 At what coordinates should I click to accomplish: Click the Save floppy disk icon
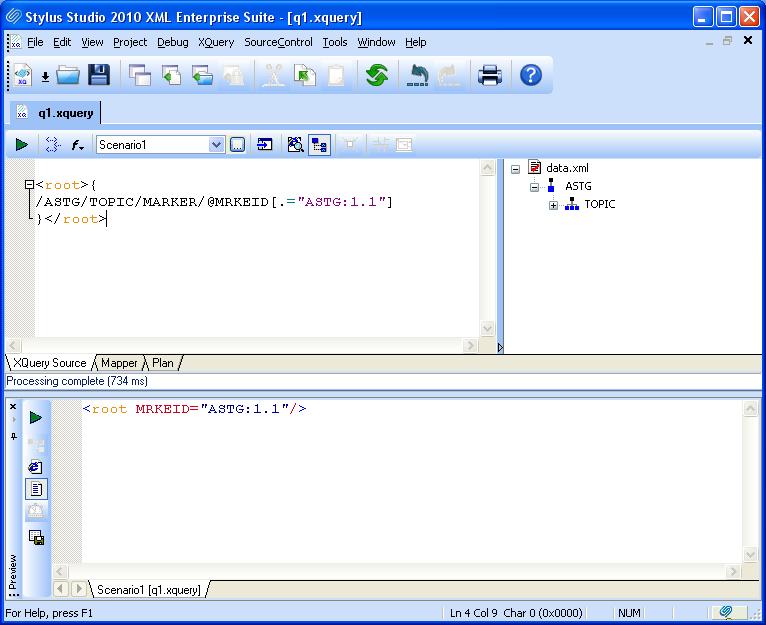coord(99,75)
